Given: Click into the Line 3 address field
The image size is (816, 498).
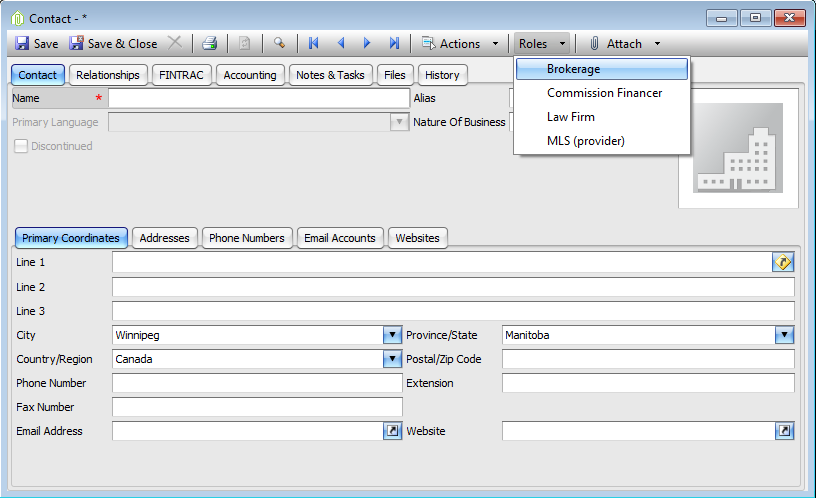Looking at the screenshot, I should (453, 311).
